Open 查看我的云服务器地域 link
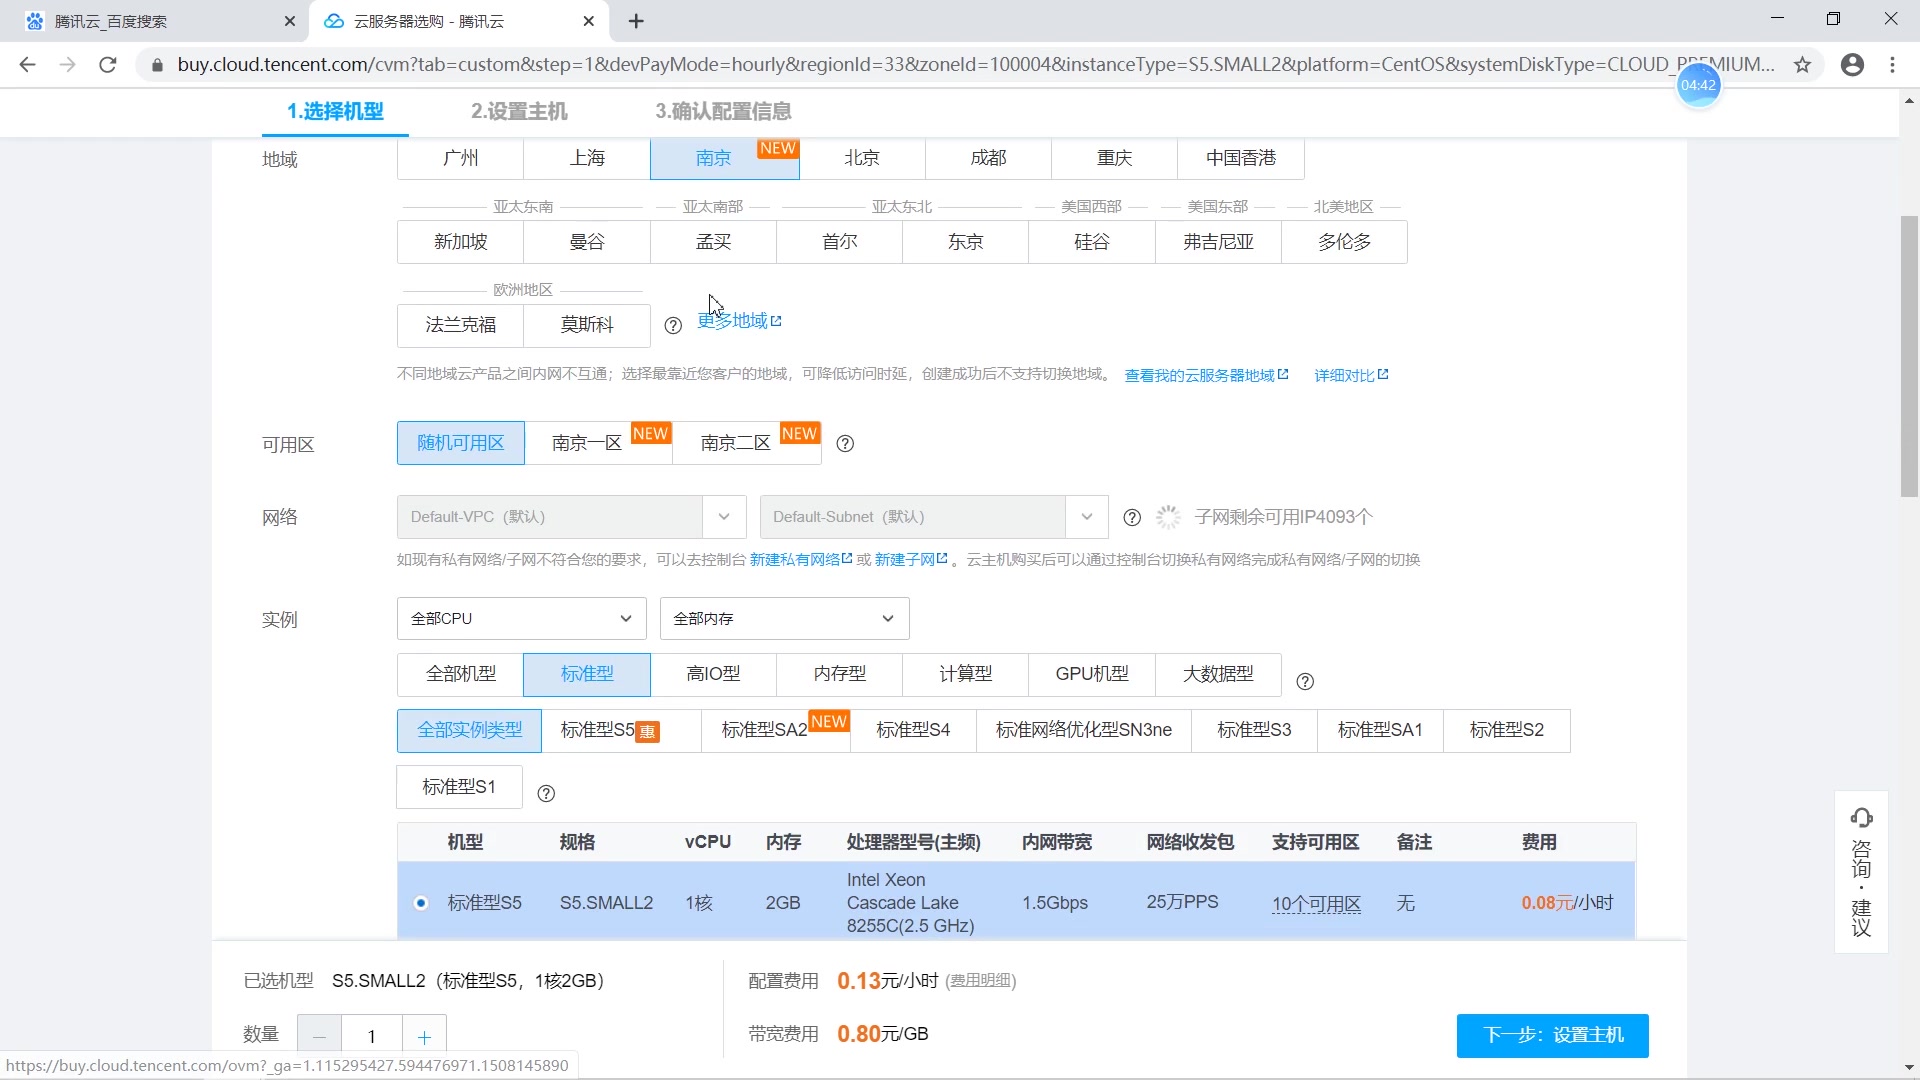Image resolution: width=1920 pixels, height=1080 pixels. (x=1206, y=375)
